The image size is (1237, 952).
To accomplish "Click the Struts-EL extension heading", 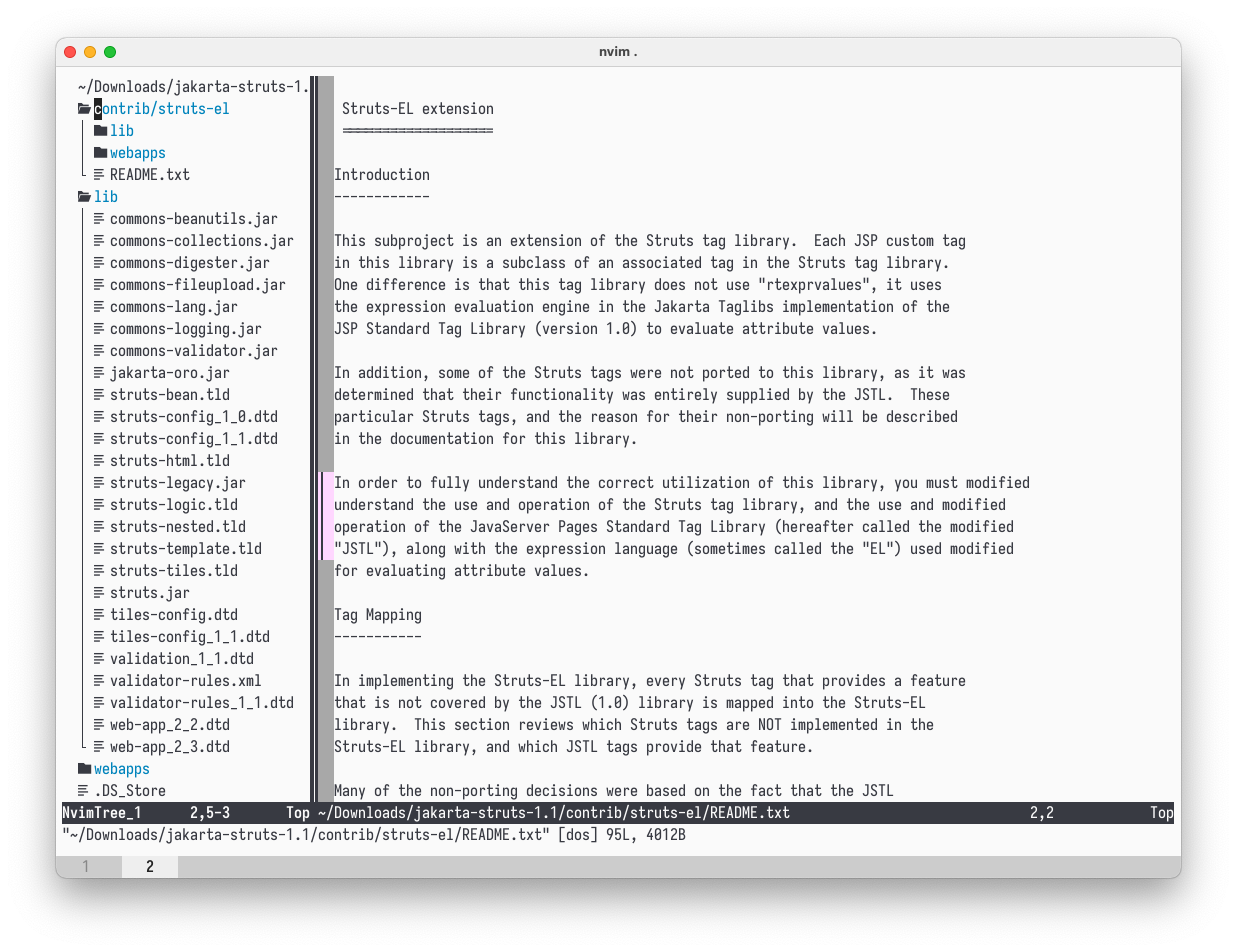I will 418,109.
